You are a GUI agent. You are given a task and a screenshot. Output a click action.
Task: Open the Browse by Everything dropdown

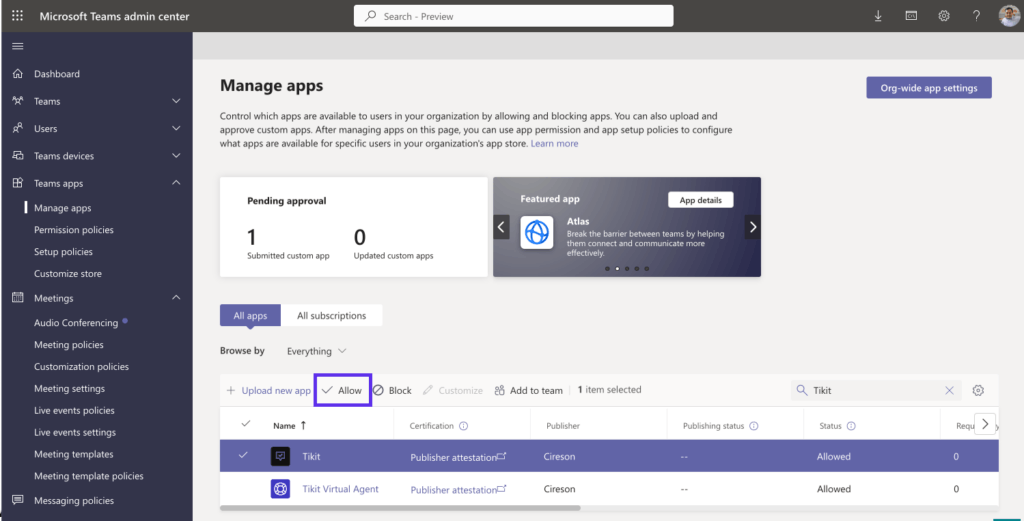317,351
